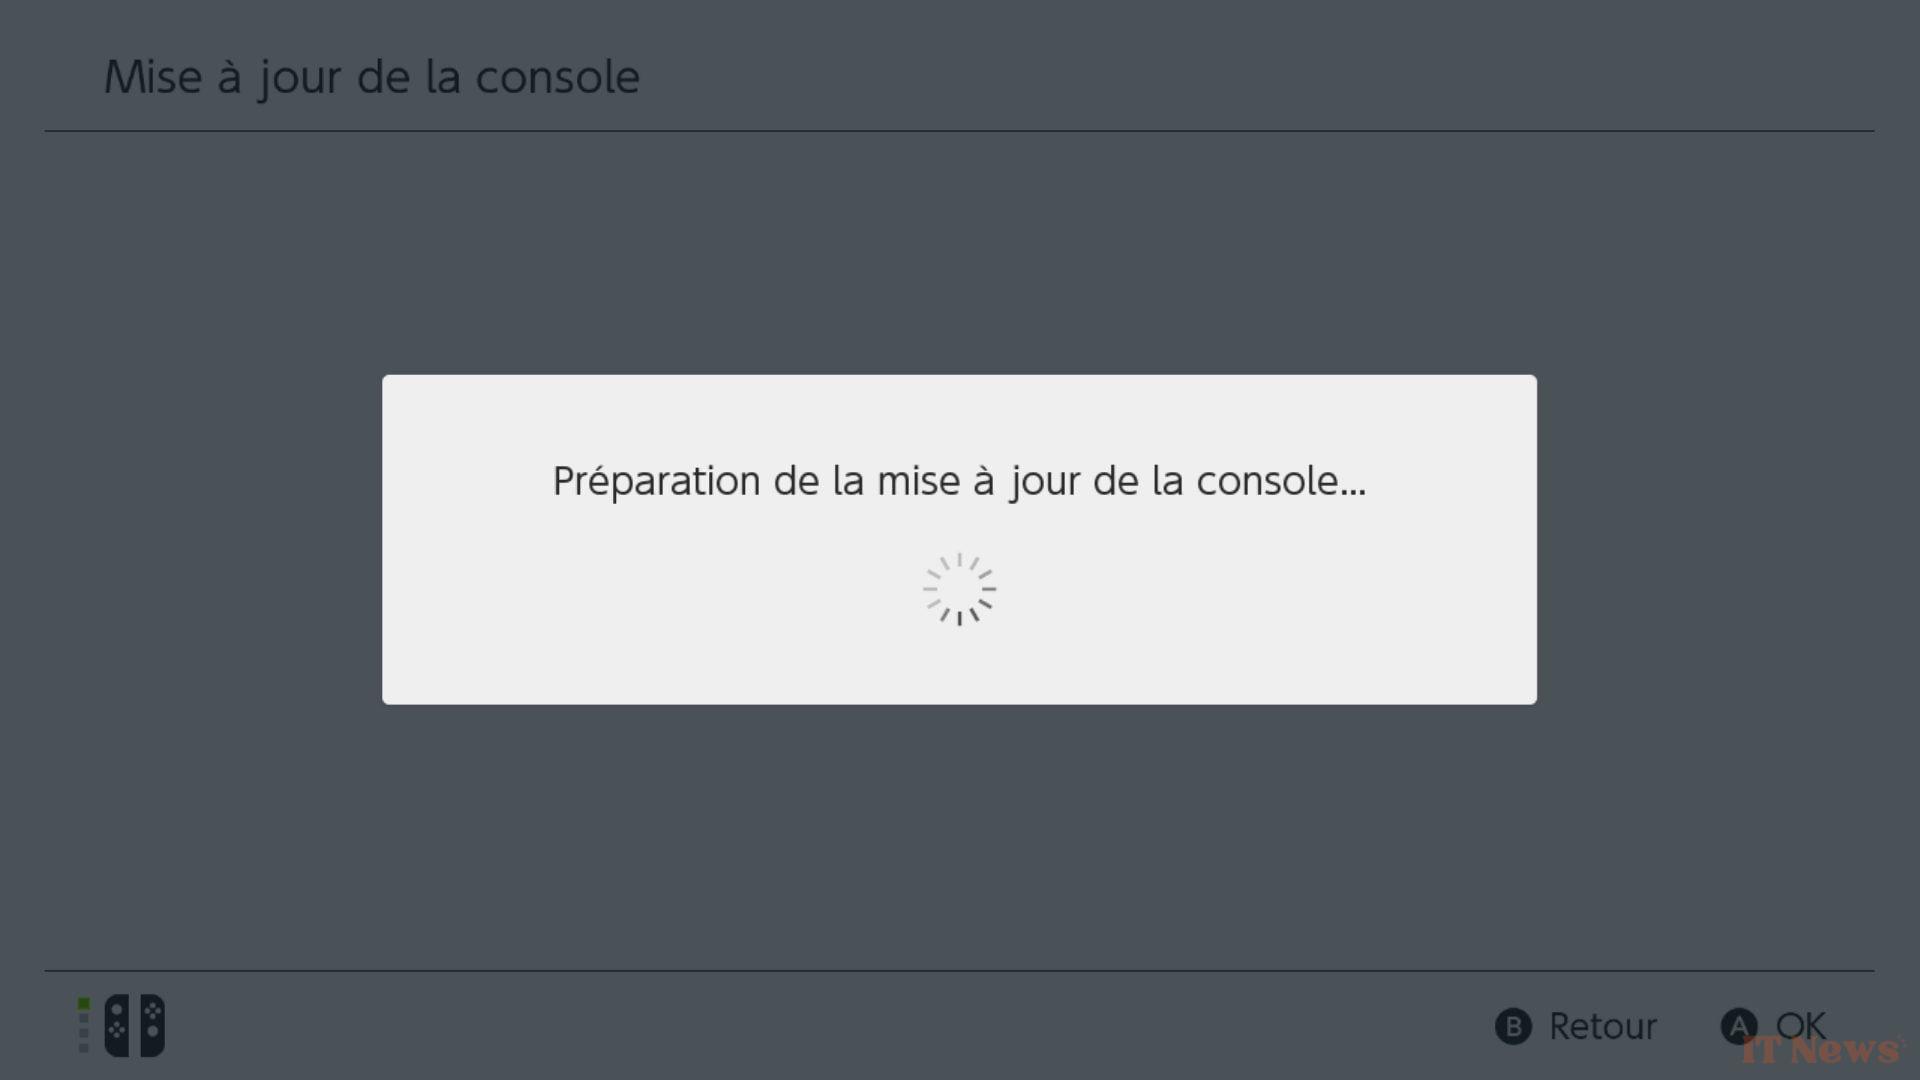Click the right Joy-Con icon

pyautogui.click(x=153, y=1025)
